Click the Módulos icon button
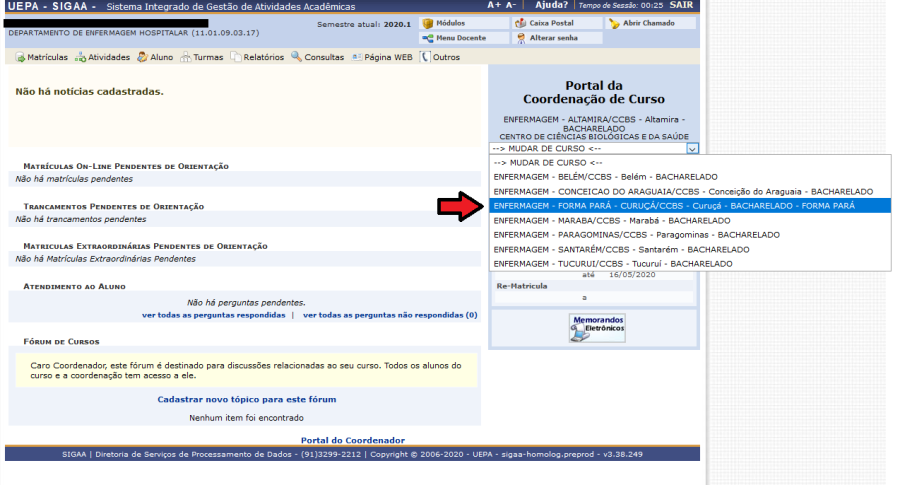 [x=428, y=23]
